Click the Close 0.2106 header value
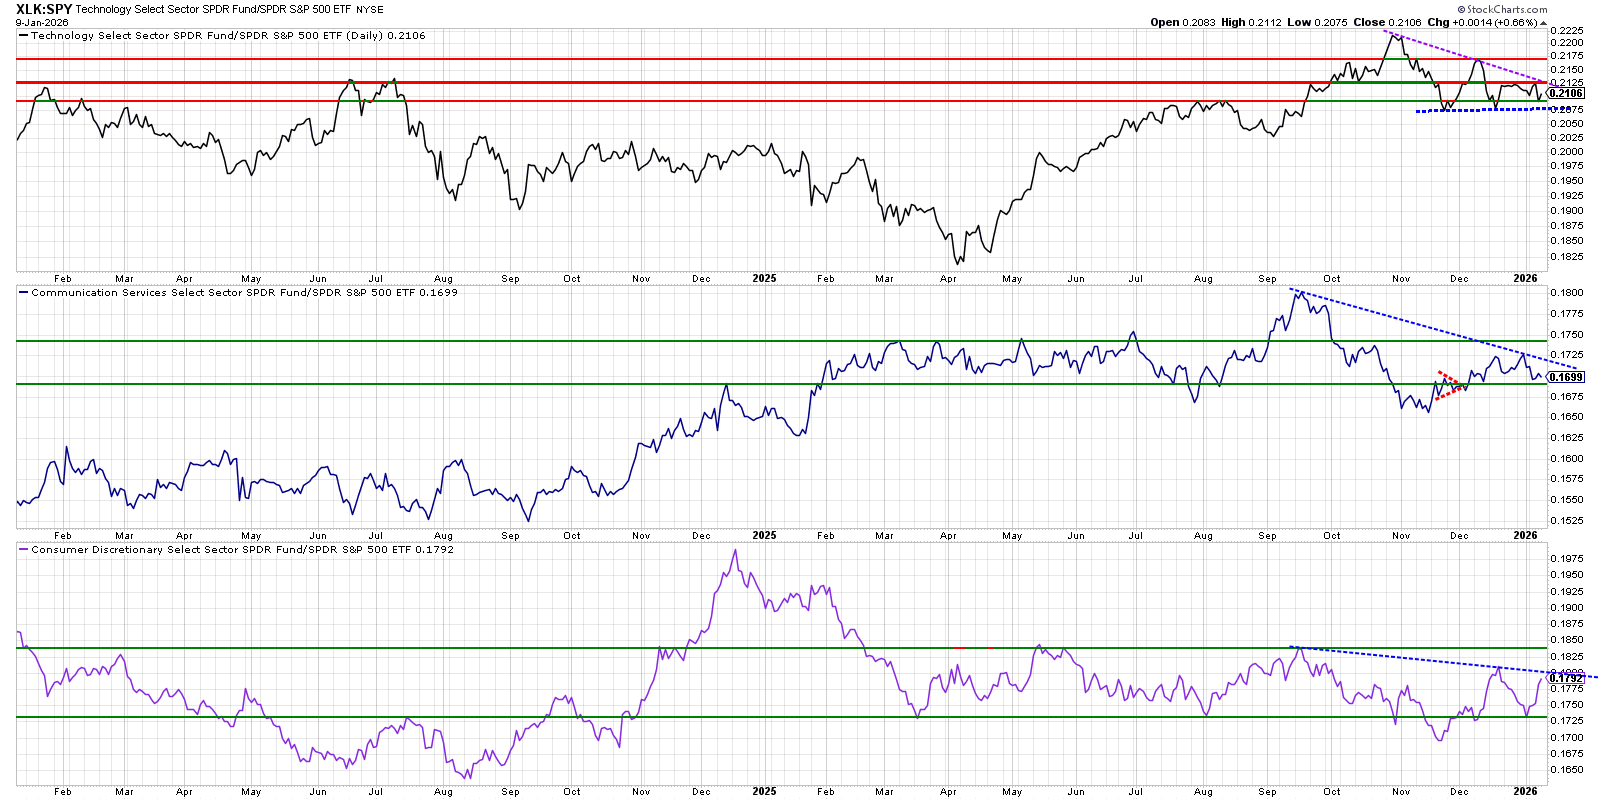Screen dimensions: 1600x800 pyautogui.click(x=1387, y=22)
